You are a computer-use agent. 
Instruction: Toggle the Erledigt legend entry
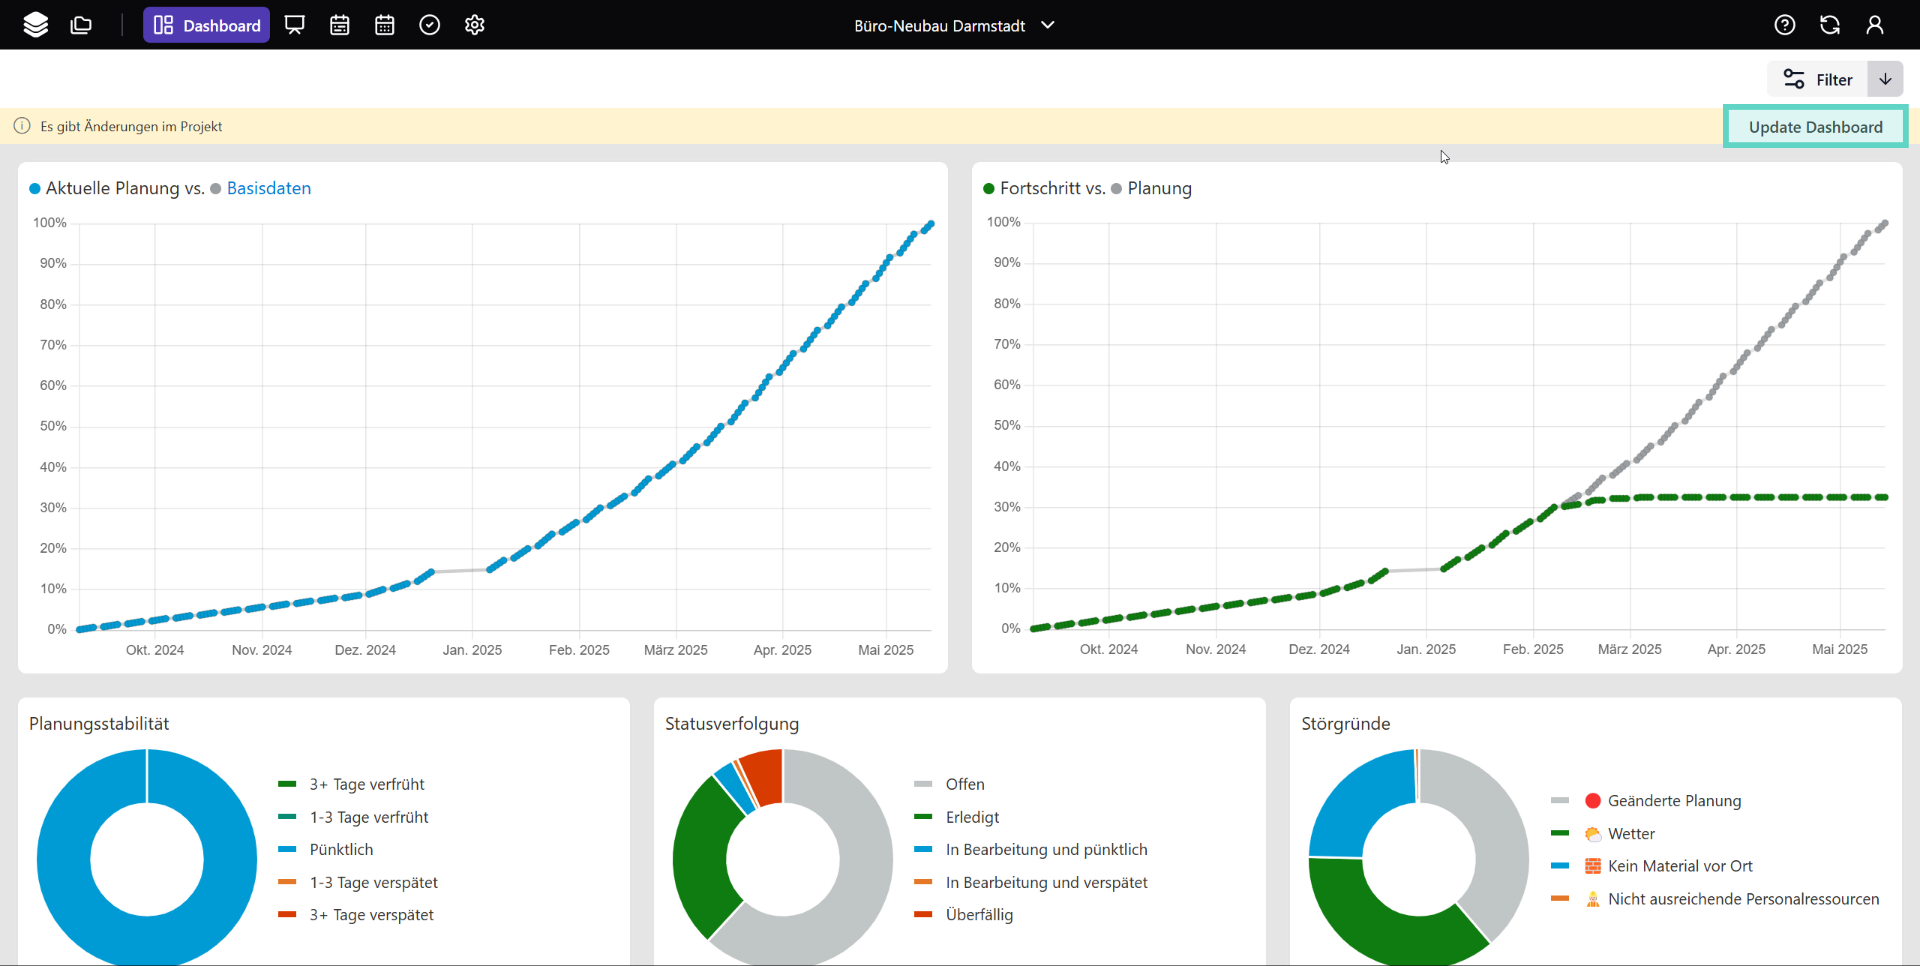972,817
